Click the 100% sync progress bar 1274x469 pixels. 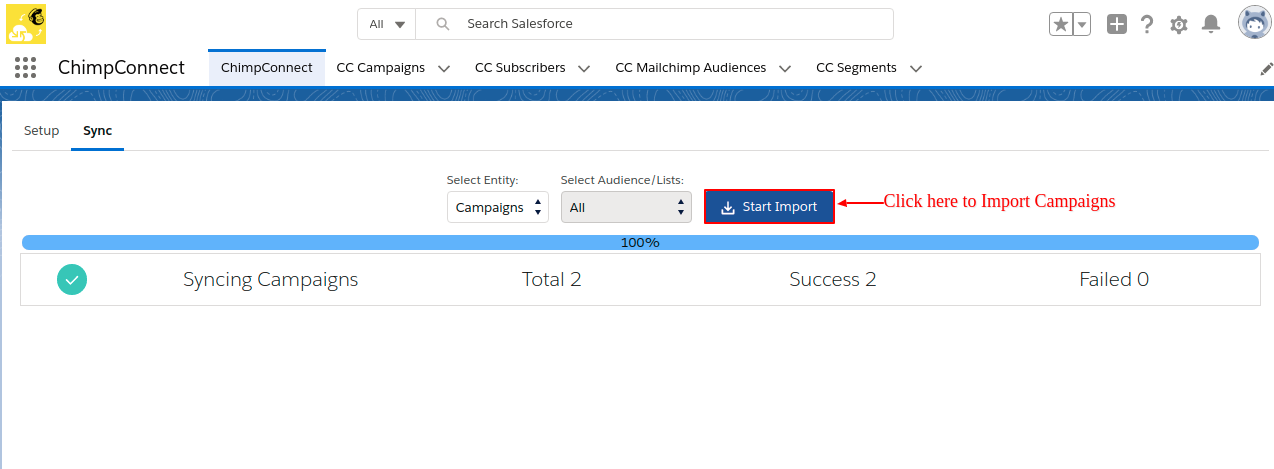click(640, 242)
